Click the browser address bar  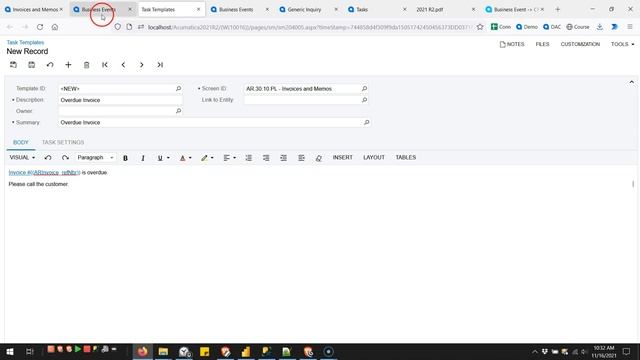pos(309,27)
